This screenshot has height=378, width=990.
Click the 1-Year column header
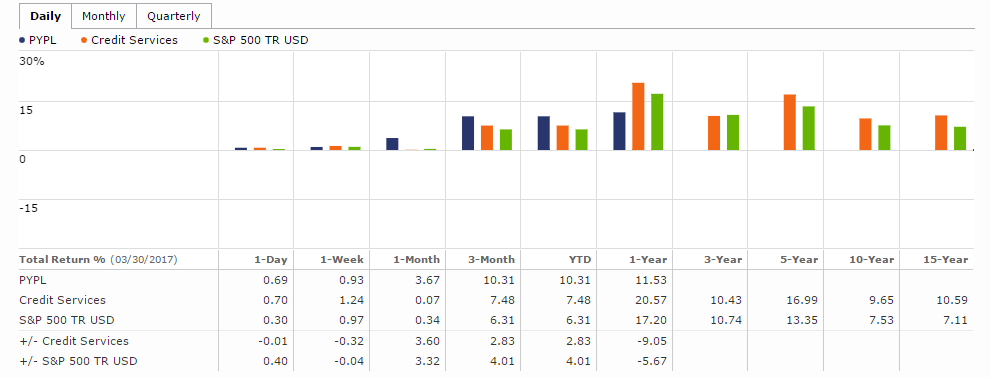coord(647,259)
